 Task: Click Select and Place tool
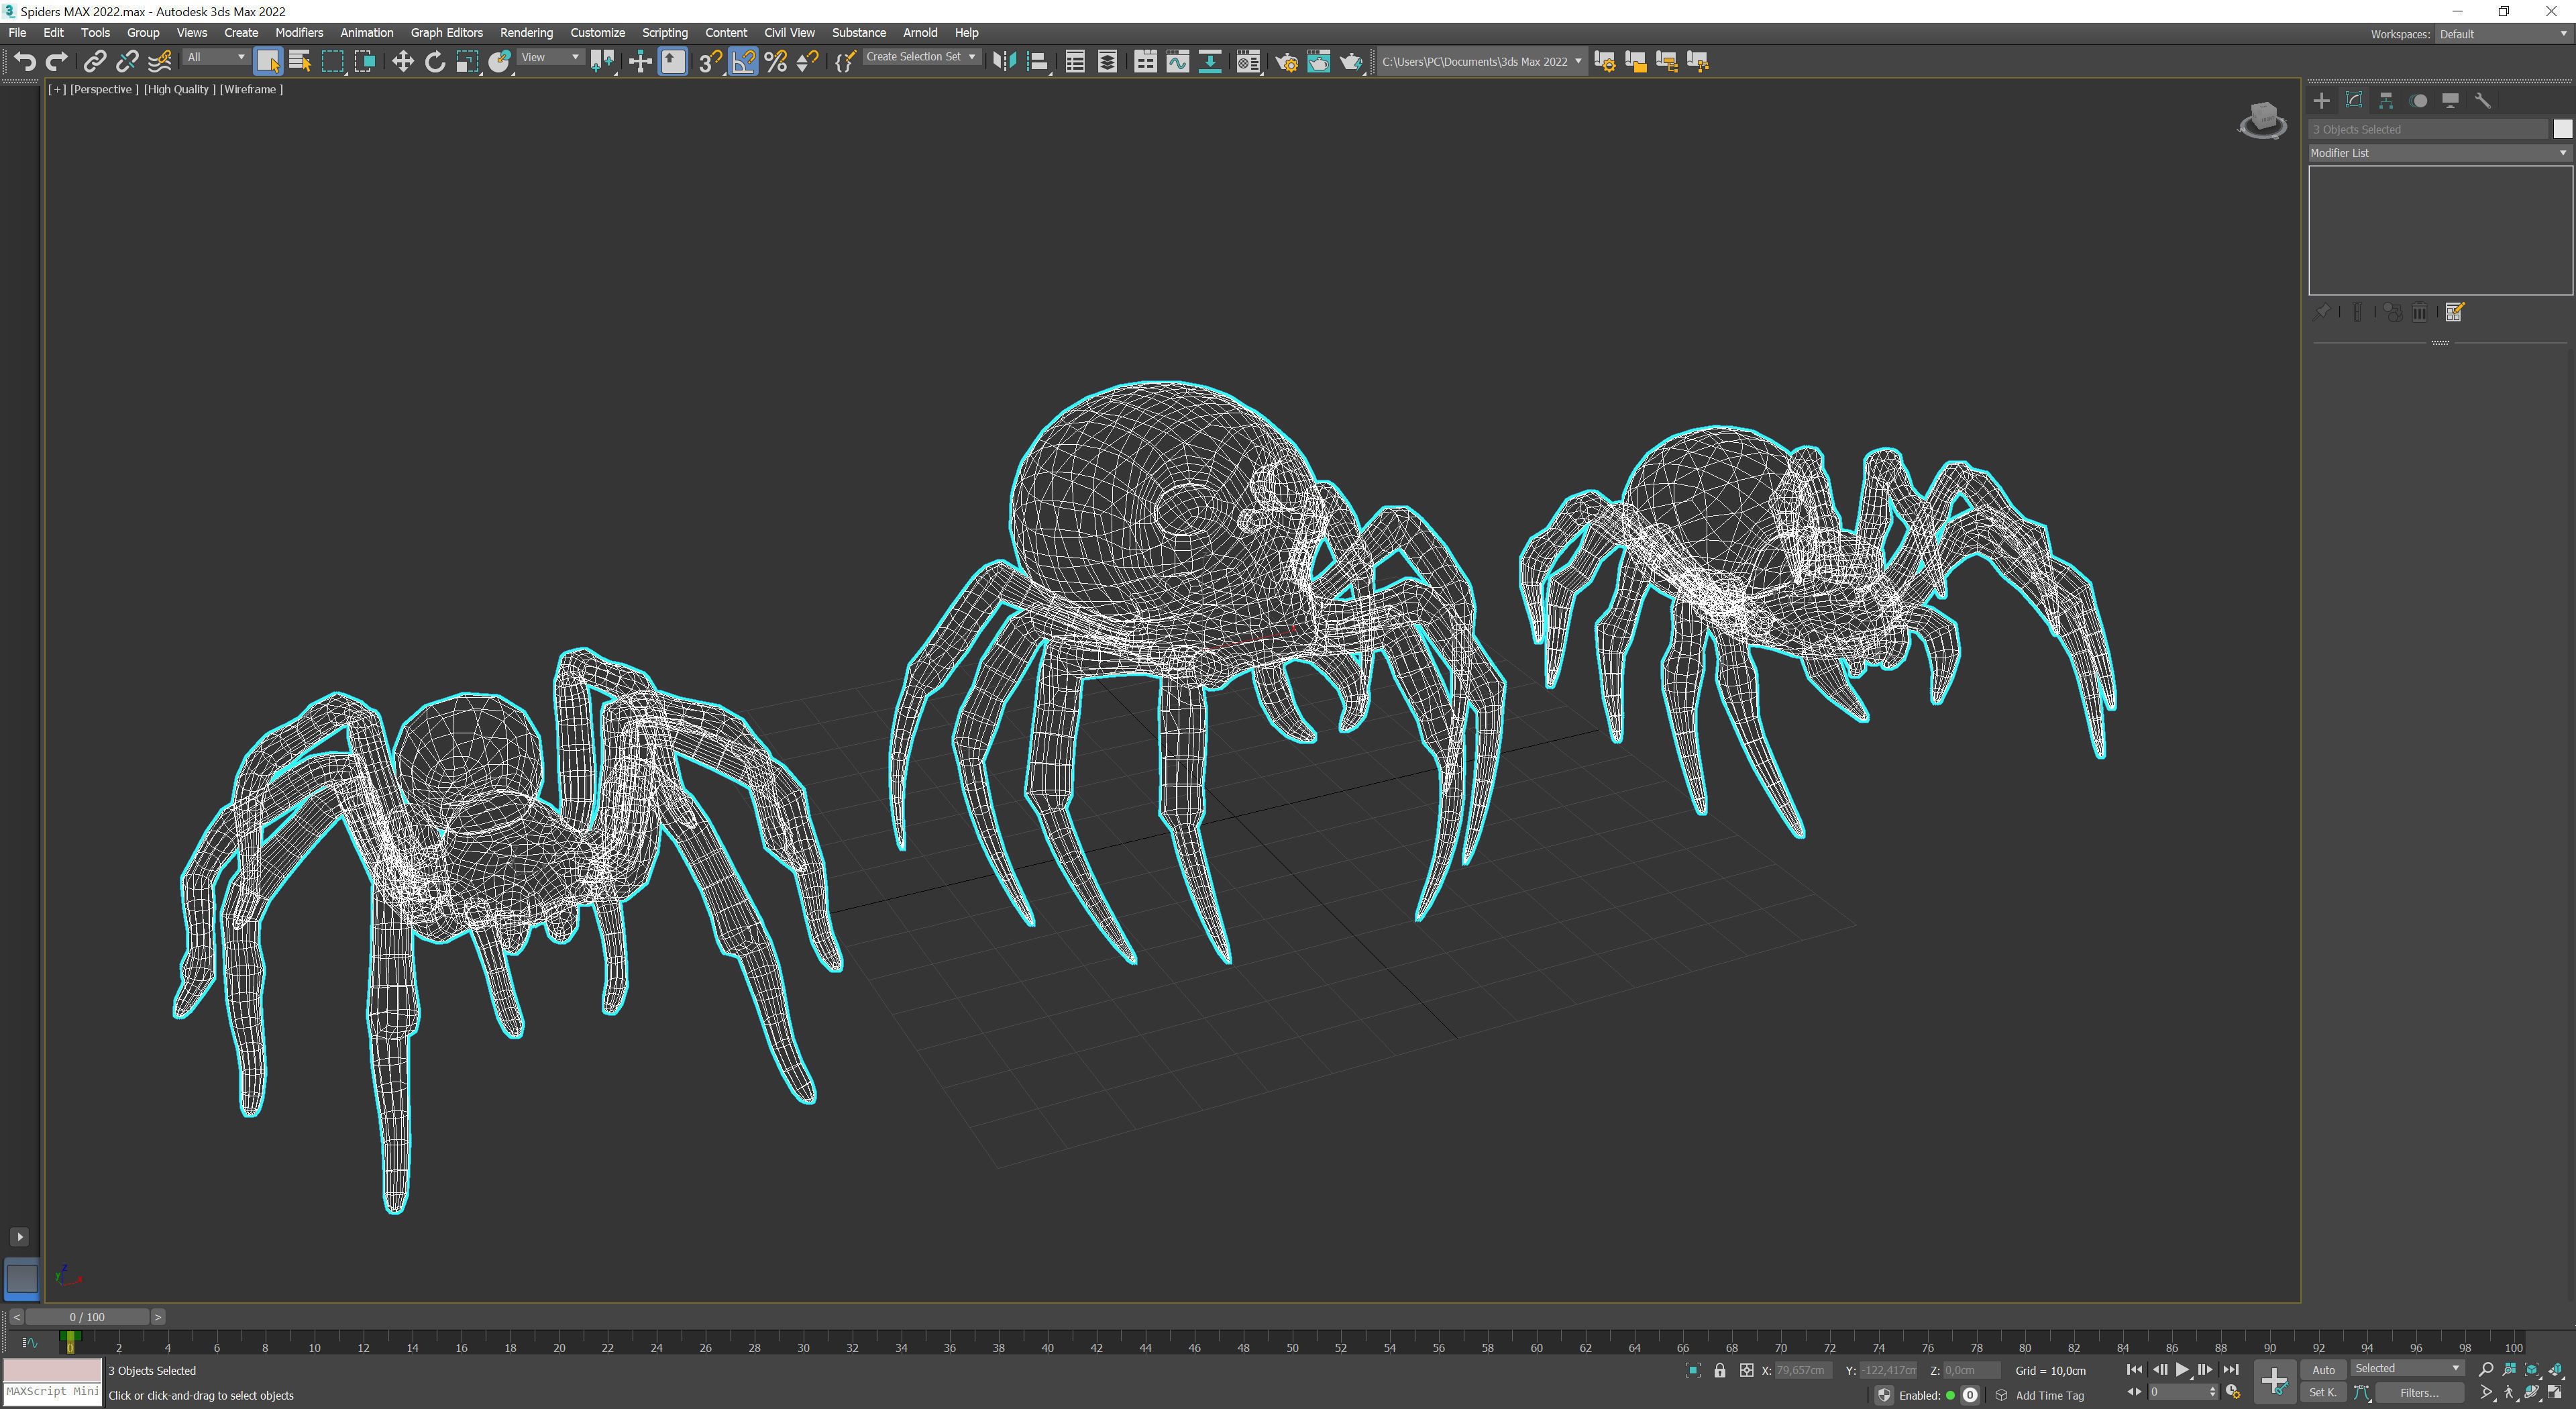click(500, 62)
